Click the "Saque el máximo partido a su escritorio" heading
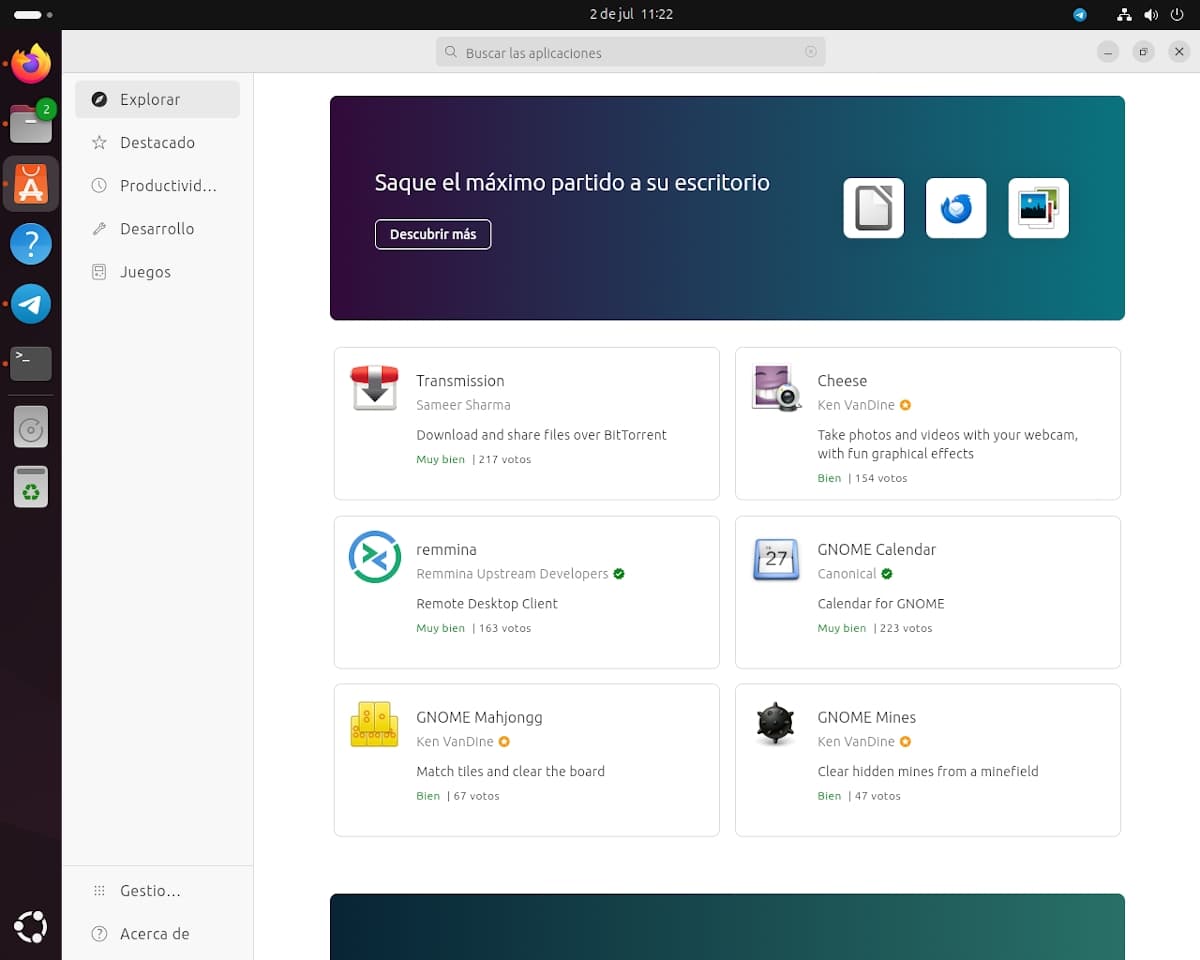 [x=572, y=183]
